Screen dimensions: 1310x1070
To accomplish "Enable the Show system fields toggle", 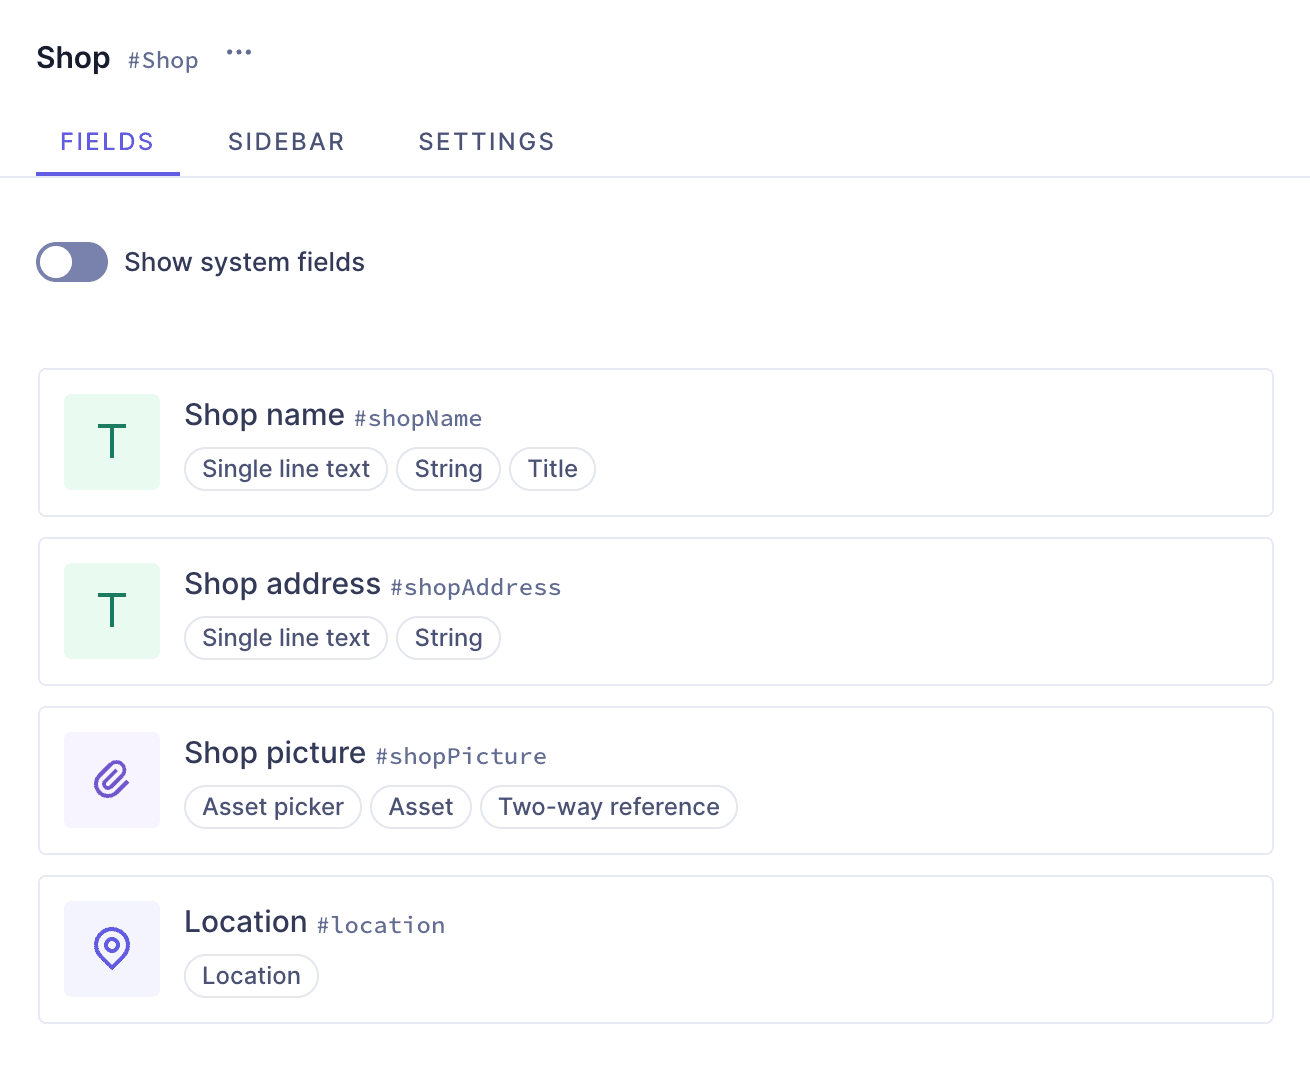I will pos(72,262).
